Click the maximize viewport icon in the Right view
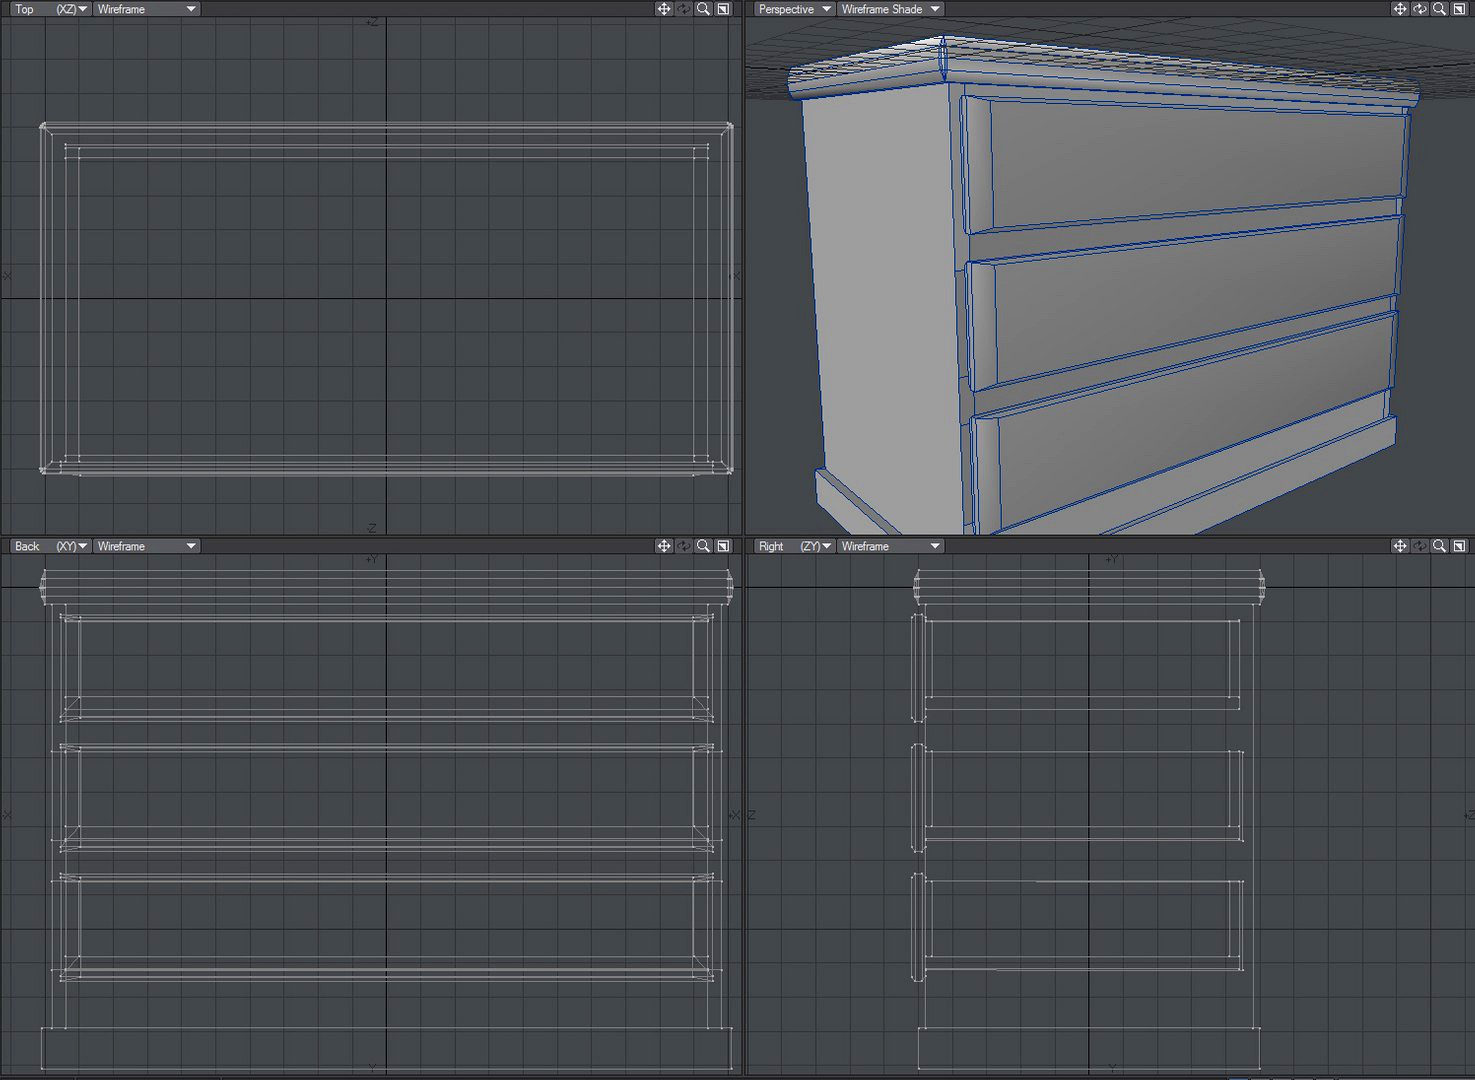1475x1080 pixels. 1459,546
